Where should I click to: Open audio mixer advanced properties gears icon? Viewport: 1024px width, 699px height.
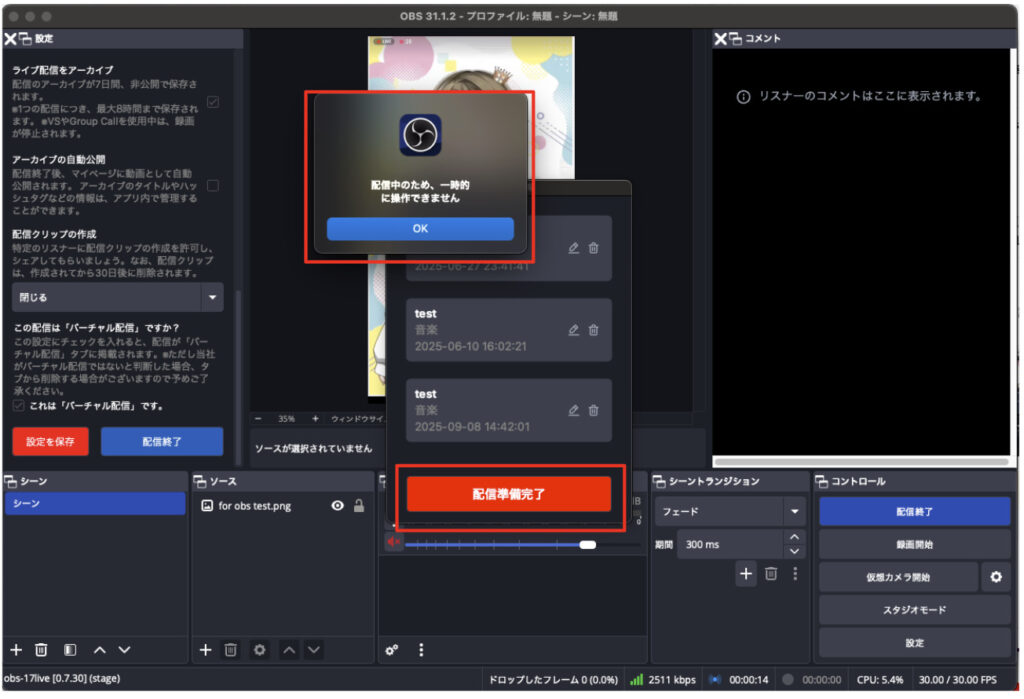tap(392, 650)
